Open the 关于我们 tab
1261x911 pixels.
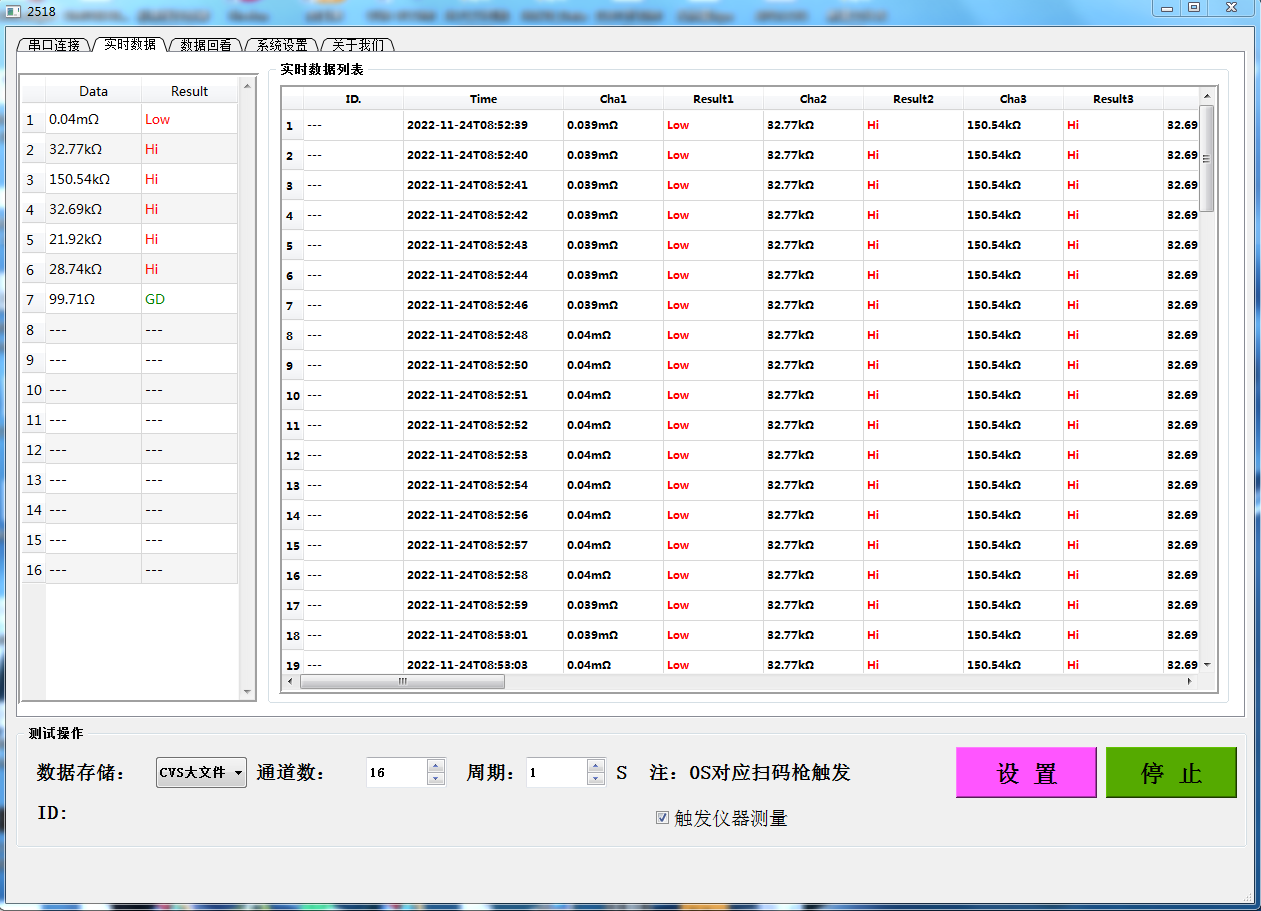(x=358, y=45)
